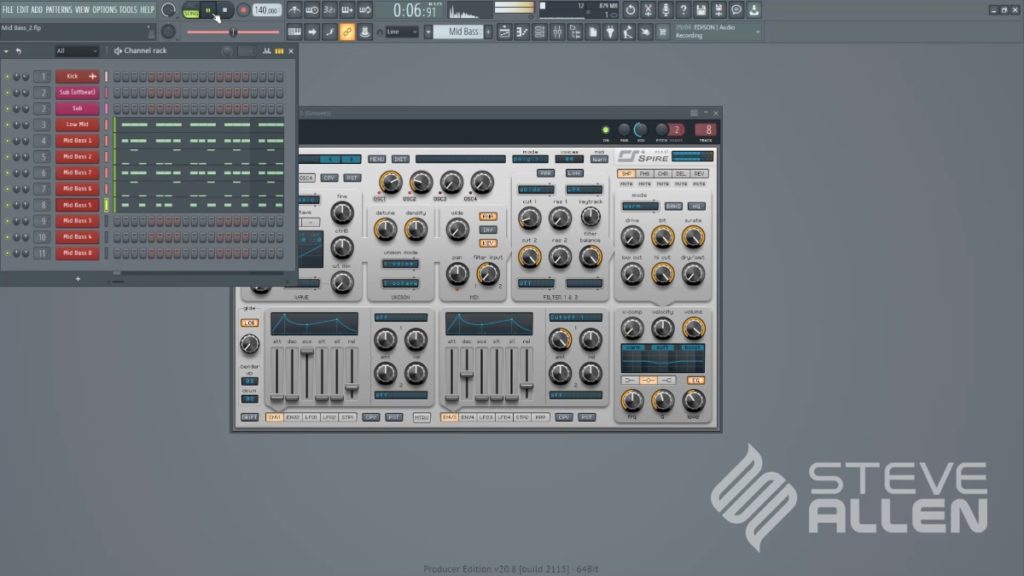Select the REV effects tab in Spire

point(699,174)
